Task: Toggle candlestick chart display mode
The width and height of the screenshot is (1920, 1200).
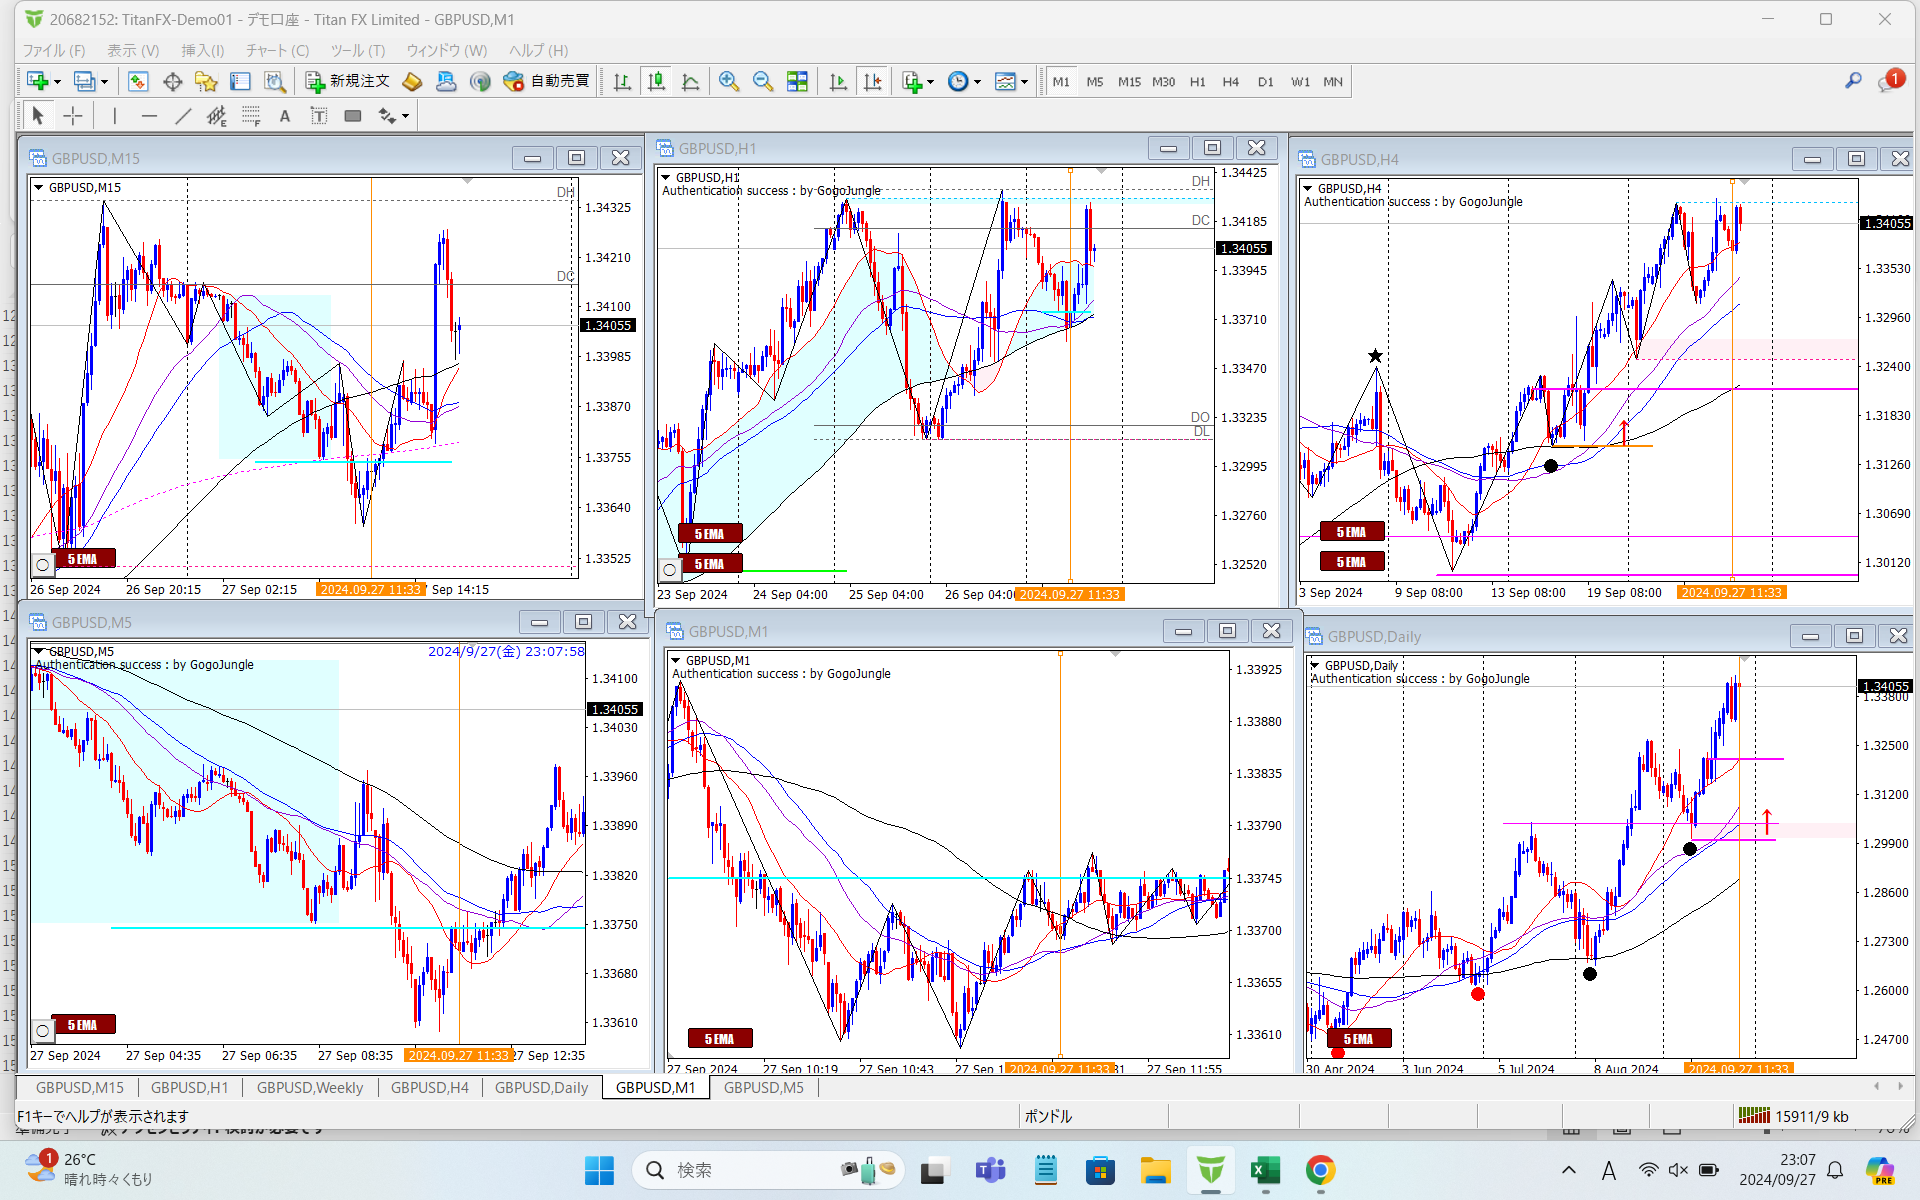Action: click(x=656, y=82)
